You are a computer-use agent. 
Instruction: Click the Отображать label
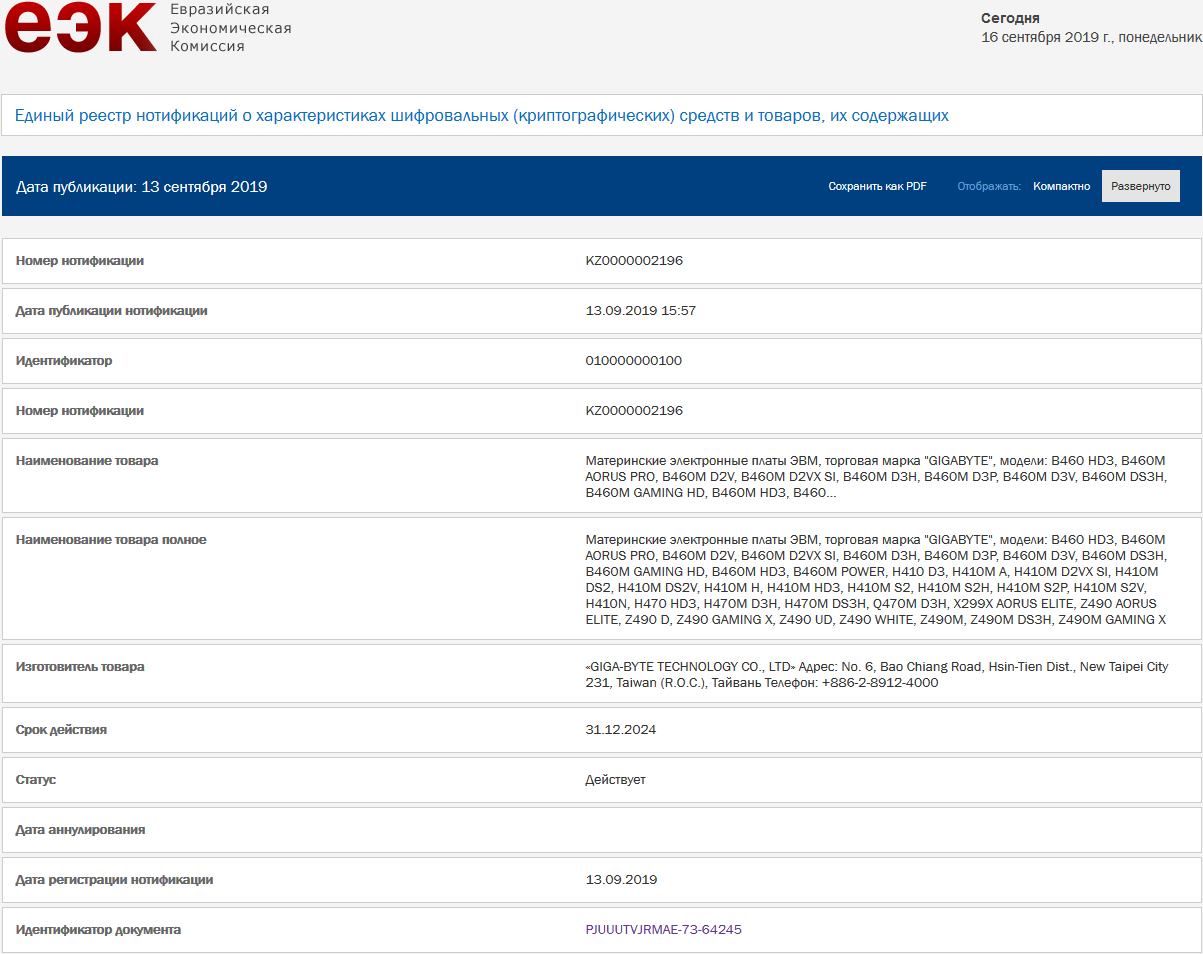[x=989, y=186]
